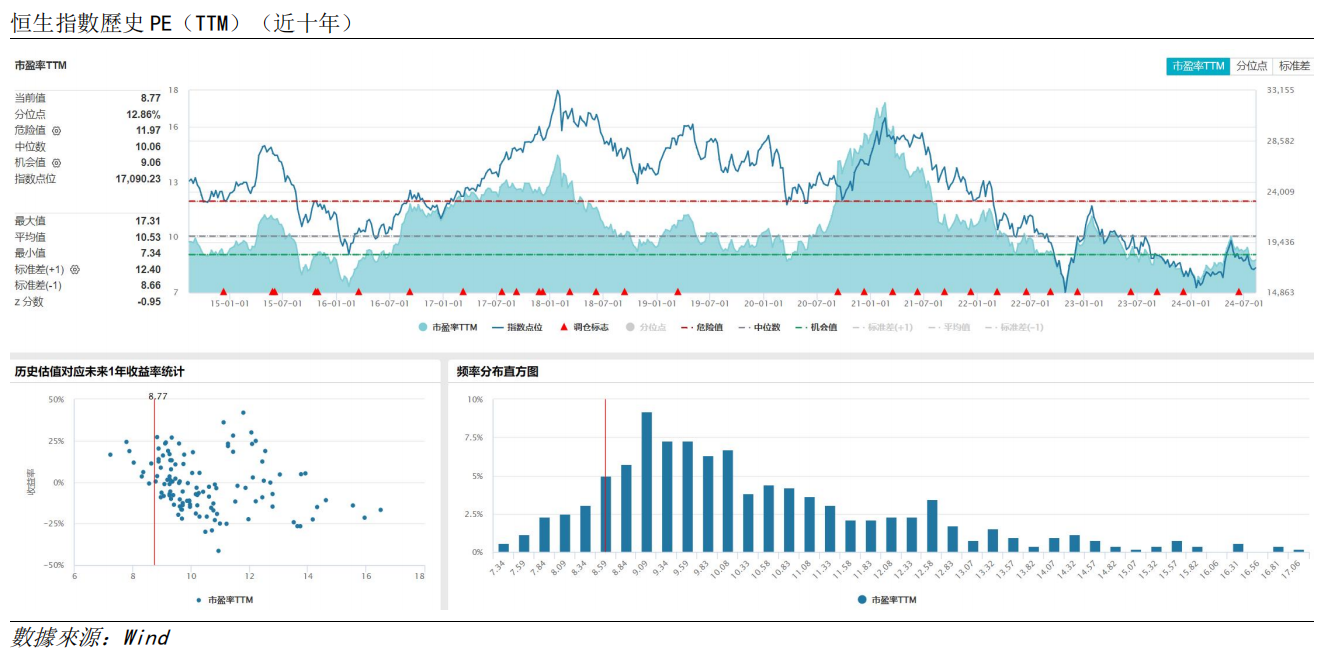Click the green 机会值 legend color marker

[x=800, y=327]
